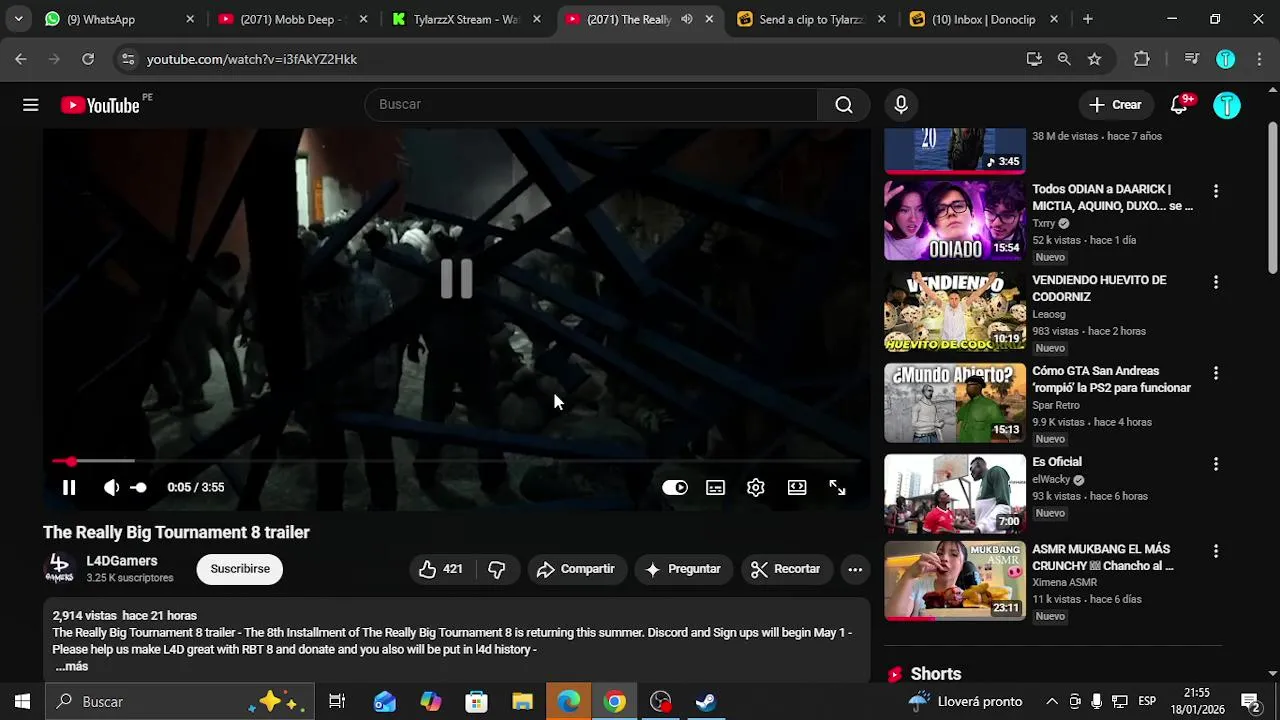Pause the video with the player button

click(x=69, y=488)
